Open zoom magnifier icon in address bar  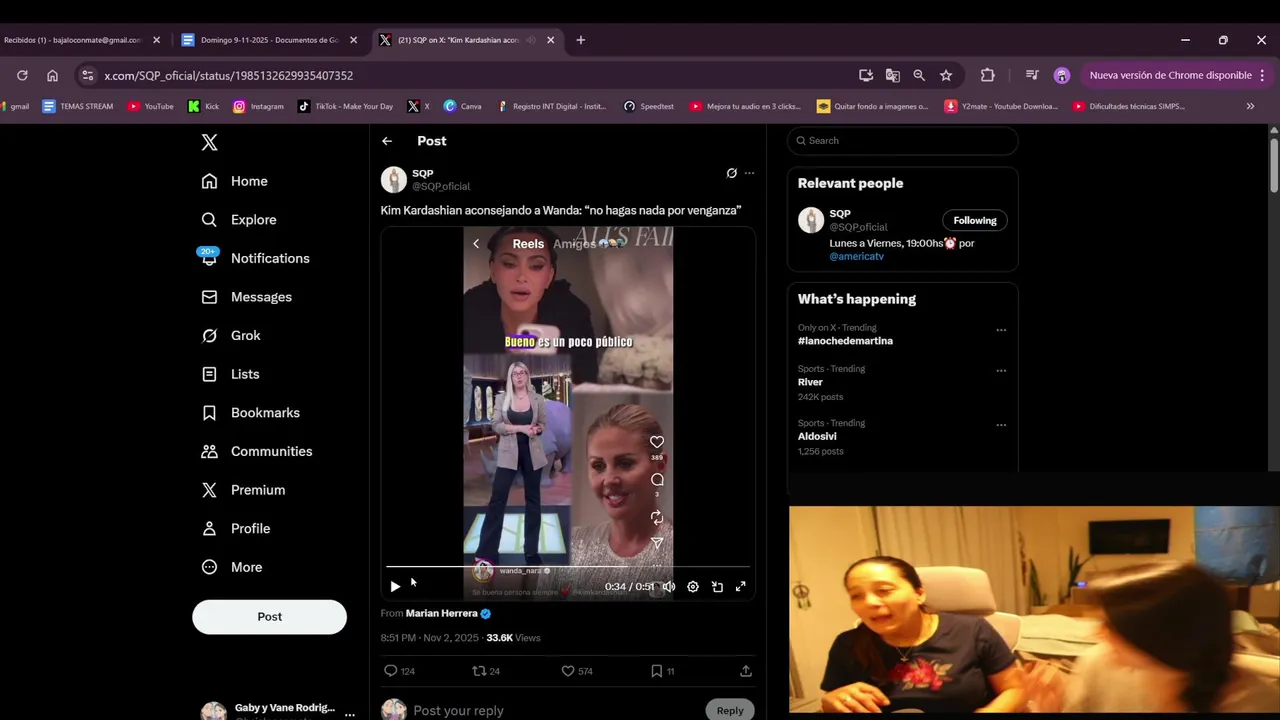click(x=919, y=75)
